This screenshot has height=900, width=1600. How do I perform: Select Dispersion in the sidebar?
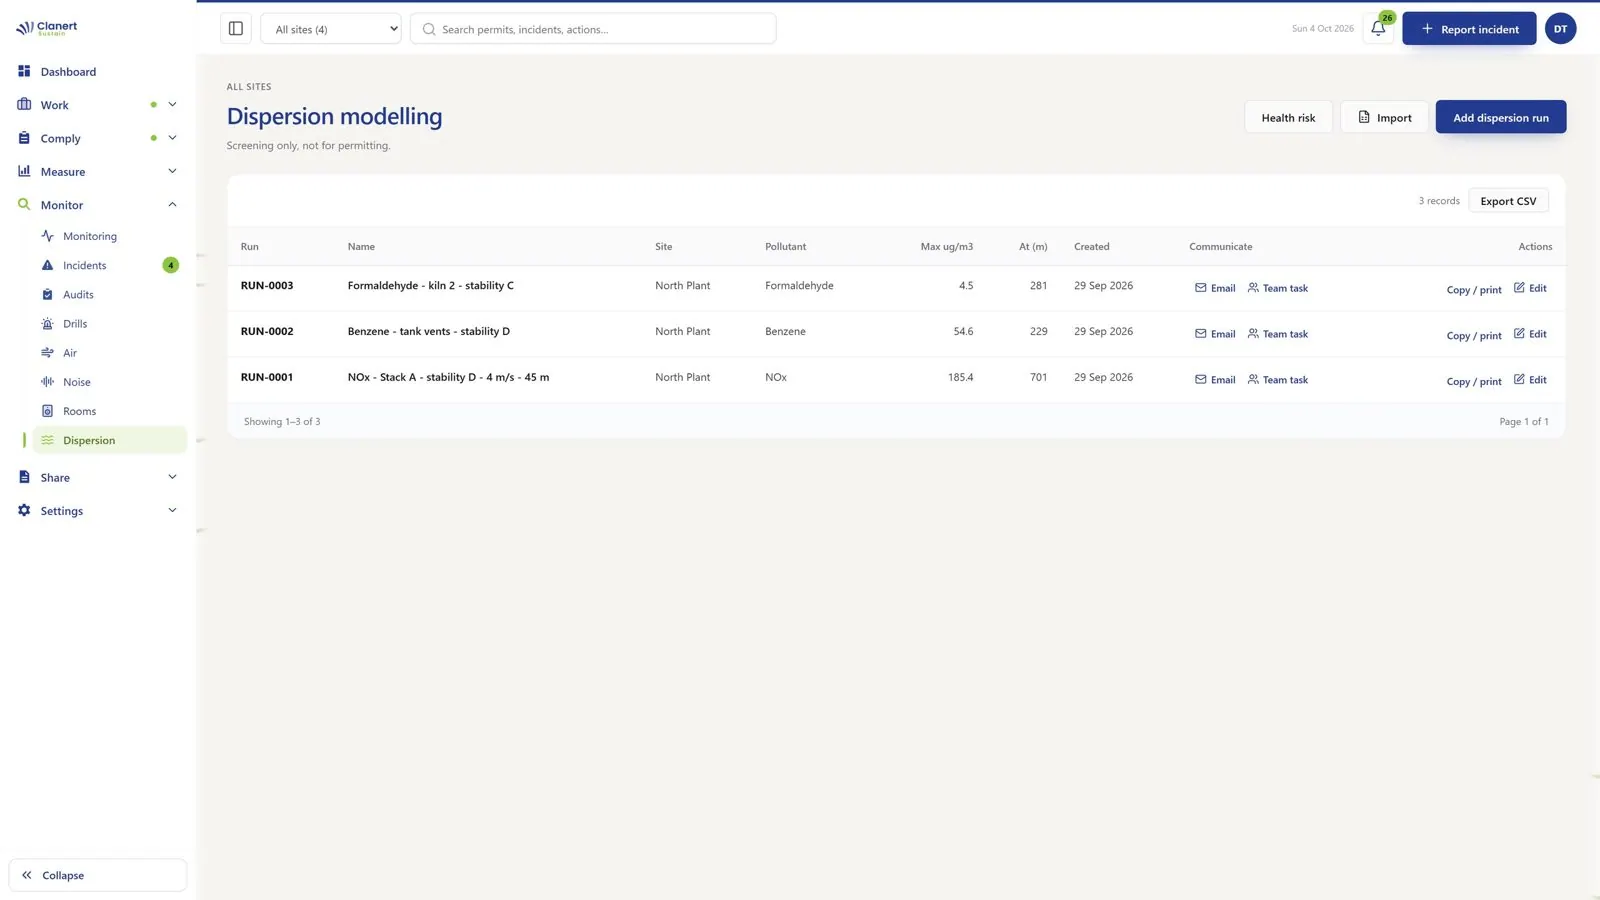(x=110, y=440)
